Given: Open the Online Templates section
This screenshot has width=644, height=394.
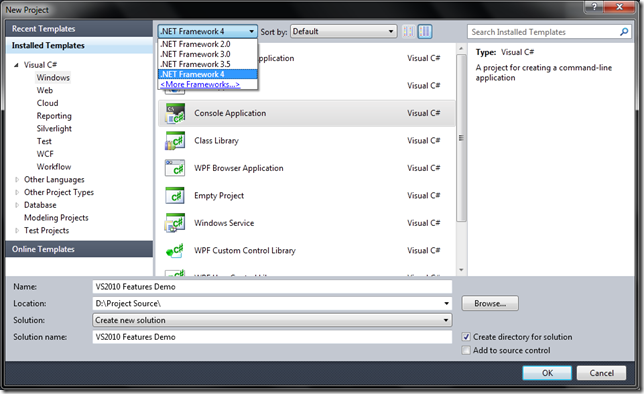Looking at the screenshot, I should (x=79, y=249).
